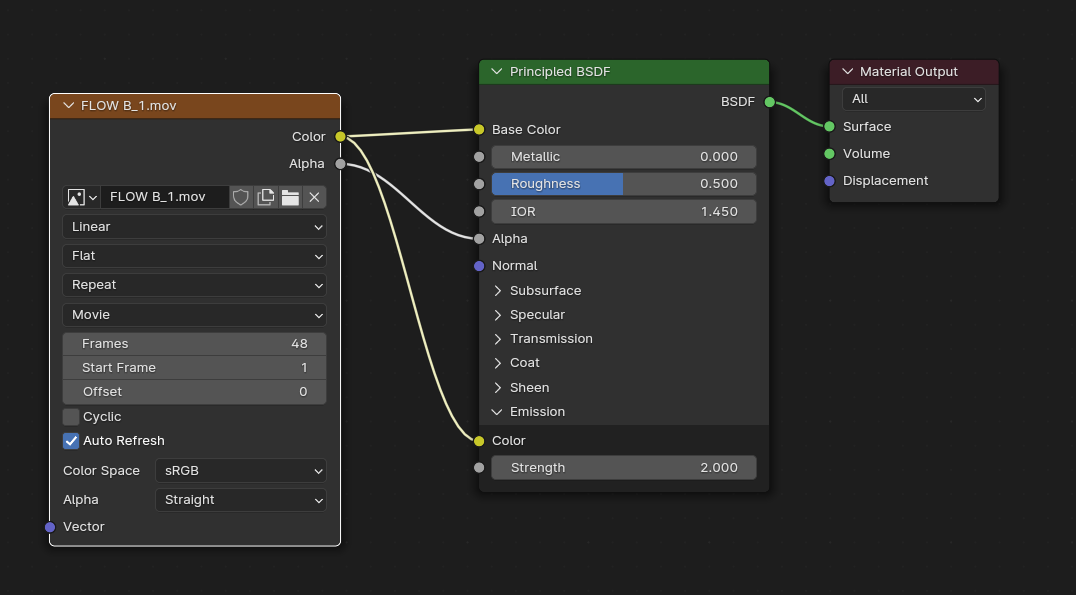Click the Emission Color input socket
This screenshot has height=595, width=1076.
pyautogui.click(x=479, y=441)
